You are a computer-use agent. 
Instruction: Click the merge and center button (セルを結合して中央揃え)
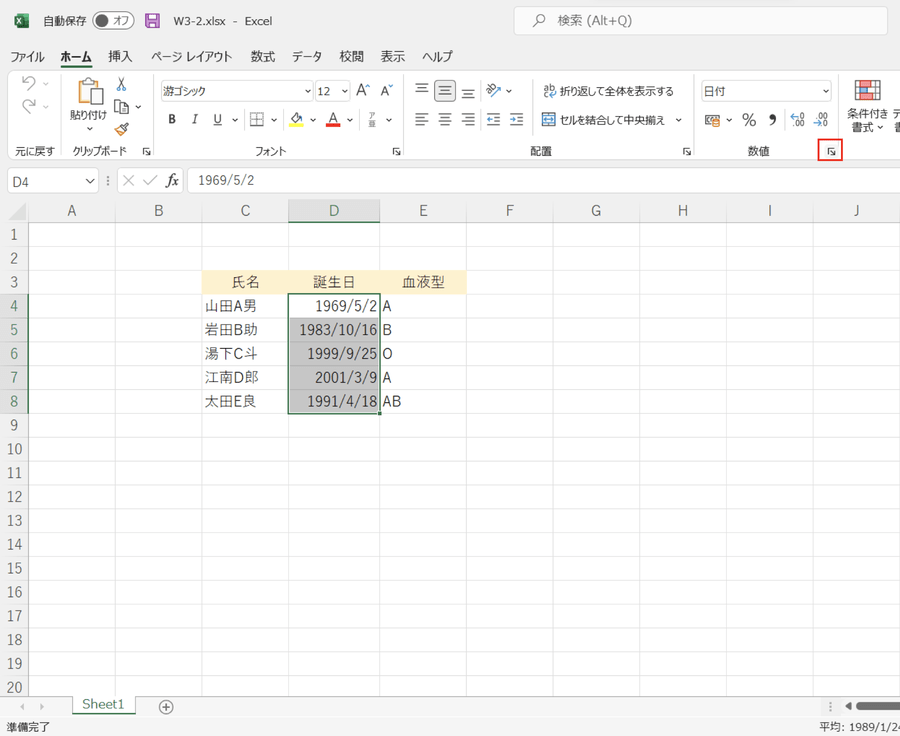(605, 120)
